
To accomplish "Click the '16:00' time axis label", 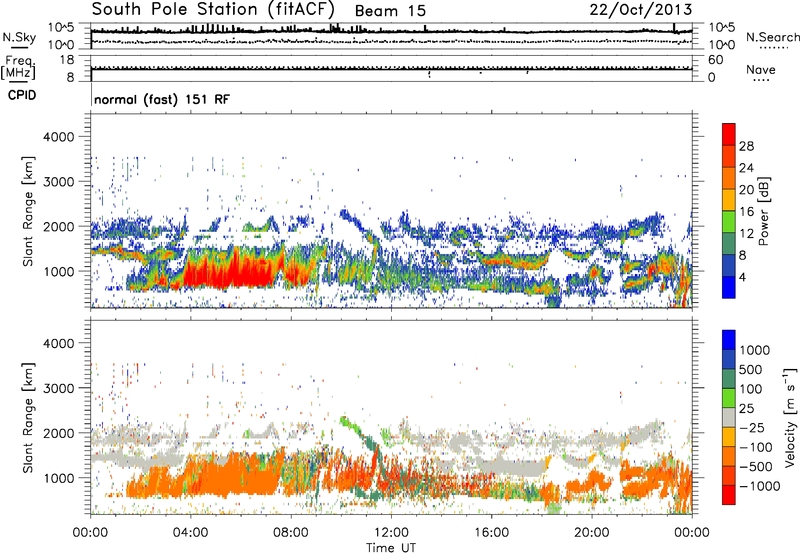I will tap(491, 533).
